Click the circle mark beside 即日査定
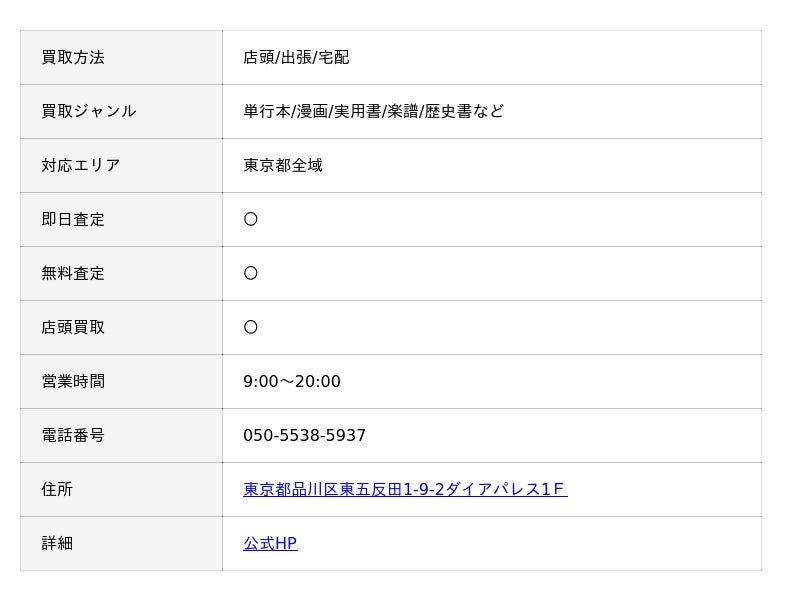This screenshot has height=601, width=800. (x=251, y=219)
